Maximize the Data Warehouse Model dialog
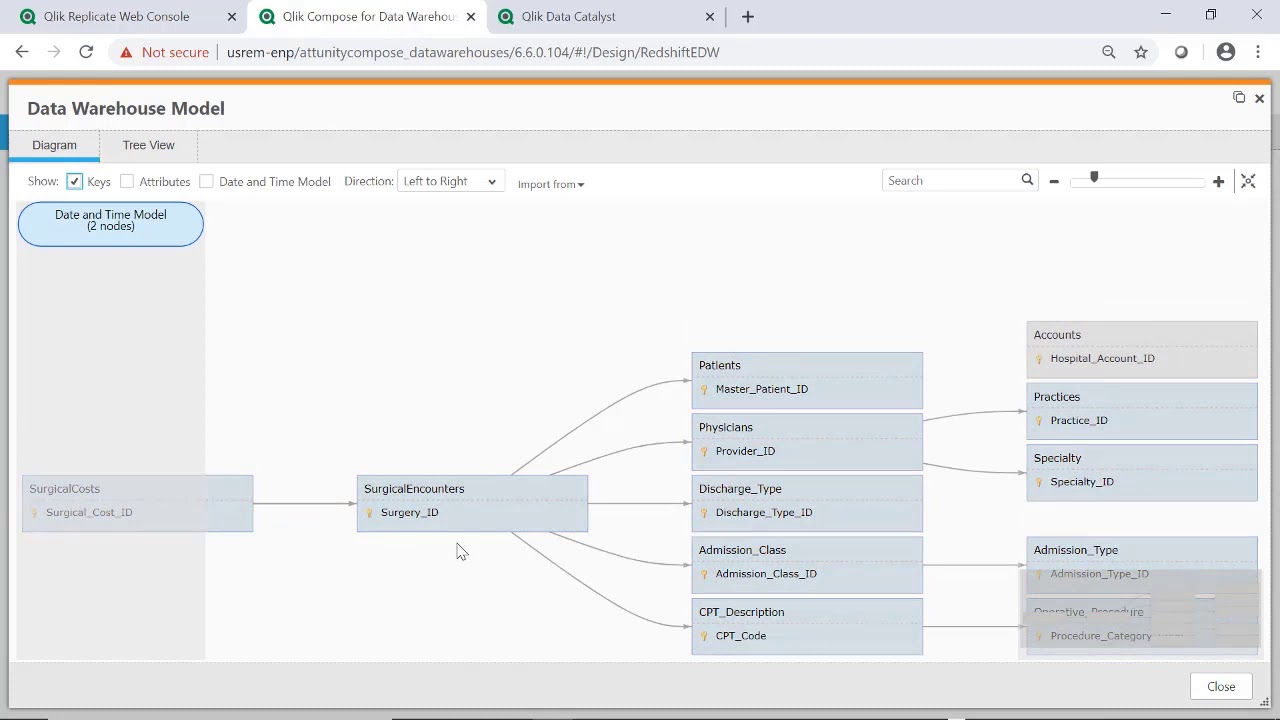 [x=1239, y=97]
